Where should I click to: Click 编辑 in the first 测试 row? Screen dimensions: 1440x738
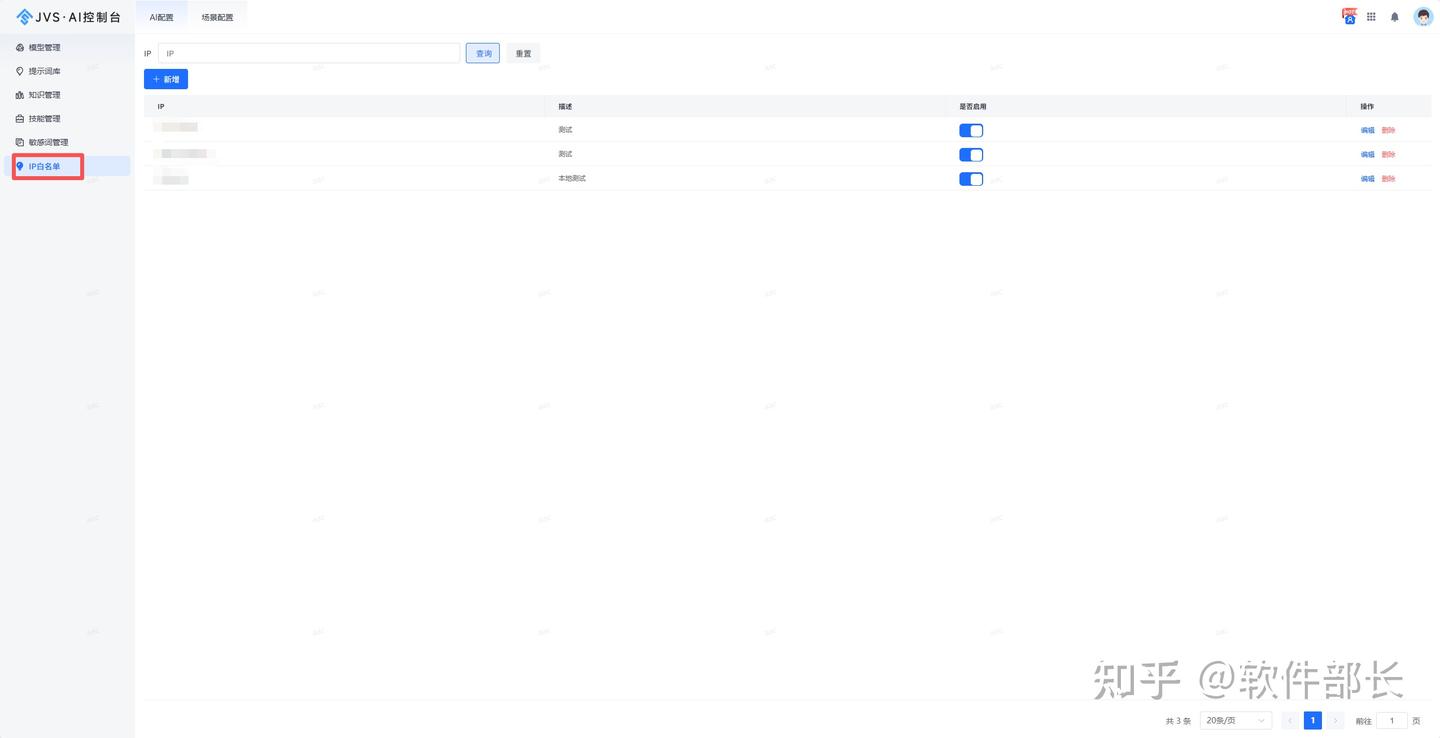[1367, 130]
